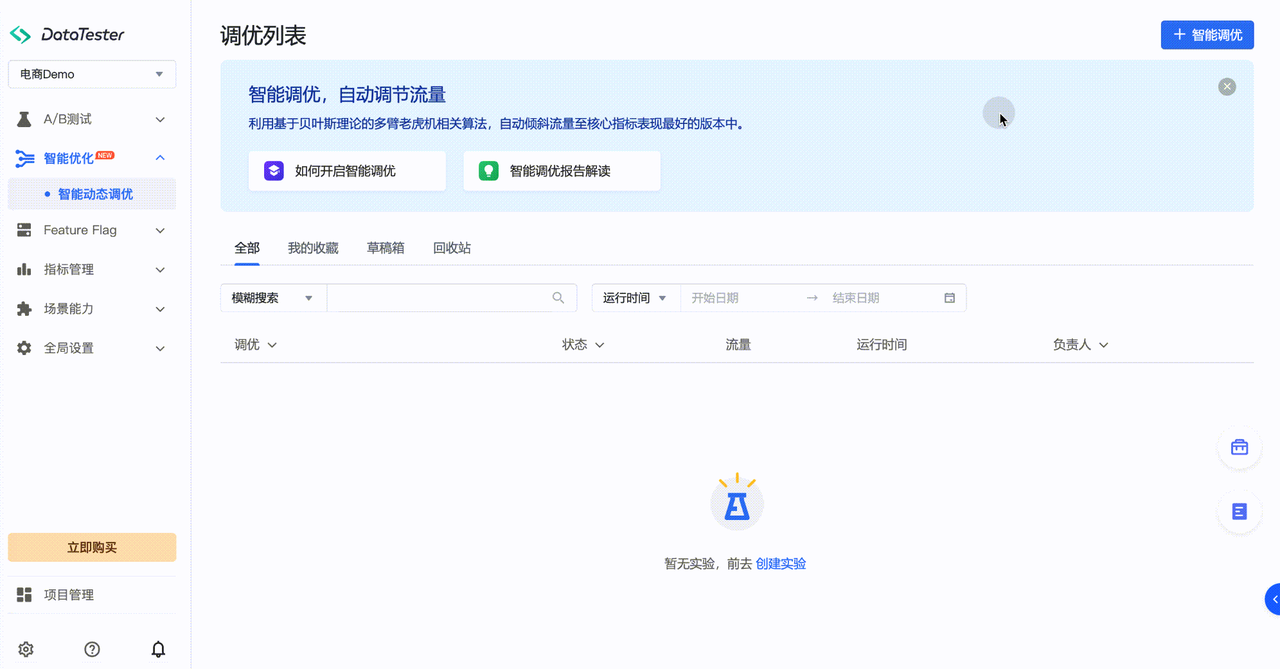Open the notifications bell icon
The height and width of the screenshot is (669, 1280).
[x=158, y=649]
